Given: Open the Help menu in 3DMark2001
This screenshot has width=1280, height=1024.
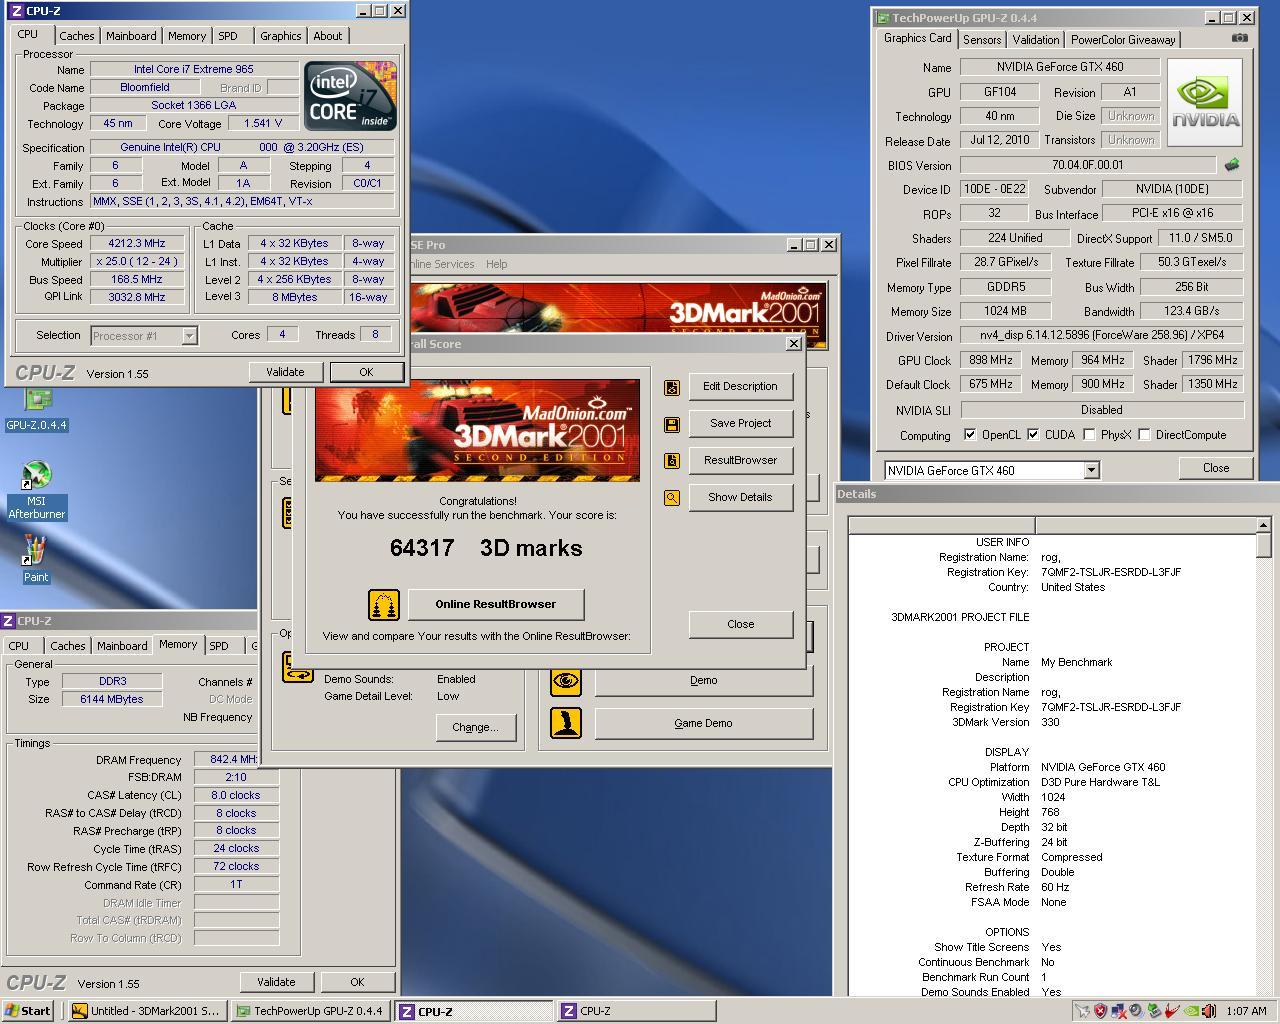Looking at the screenshot, I should coord(496,264).
